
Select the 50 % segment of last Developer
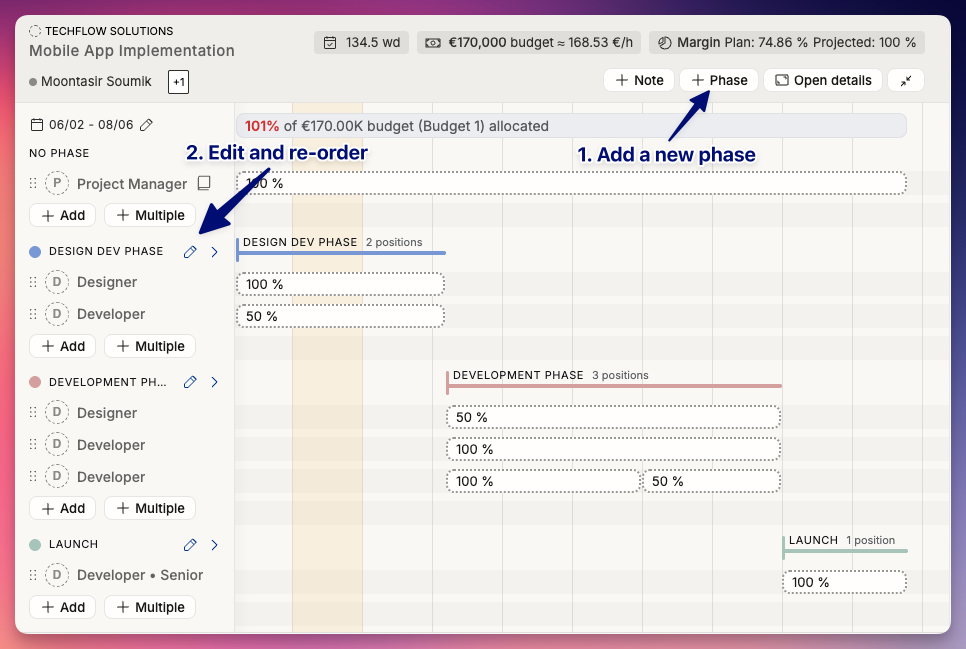(x=712, y=481)
